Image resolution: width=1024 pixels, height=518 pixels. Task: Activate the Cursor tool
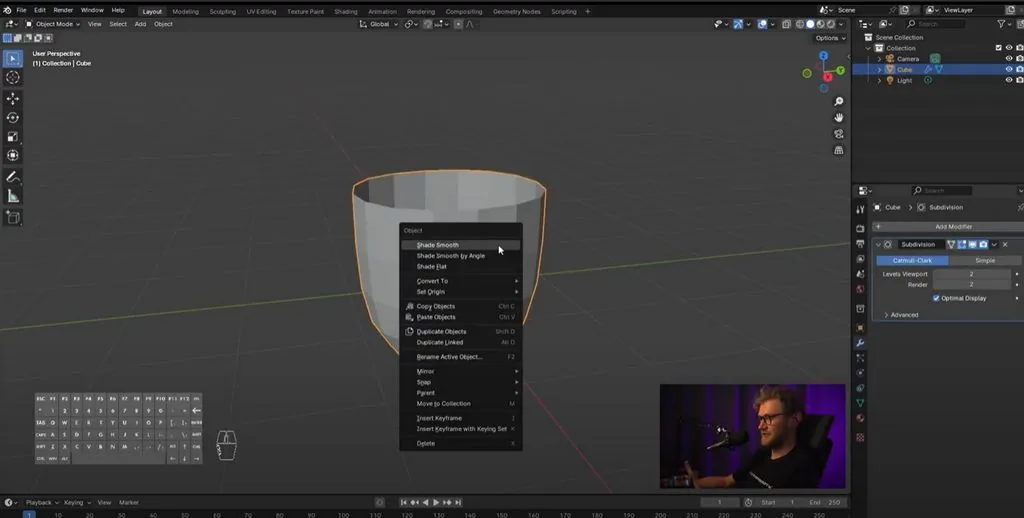coord(12,78)
